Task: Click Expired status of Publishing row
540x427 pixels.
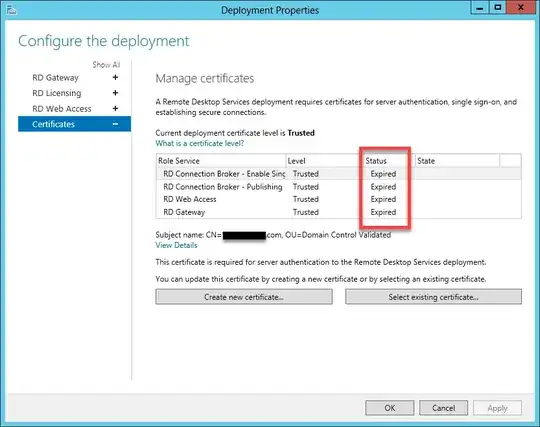Action: point(383,187)
